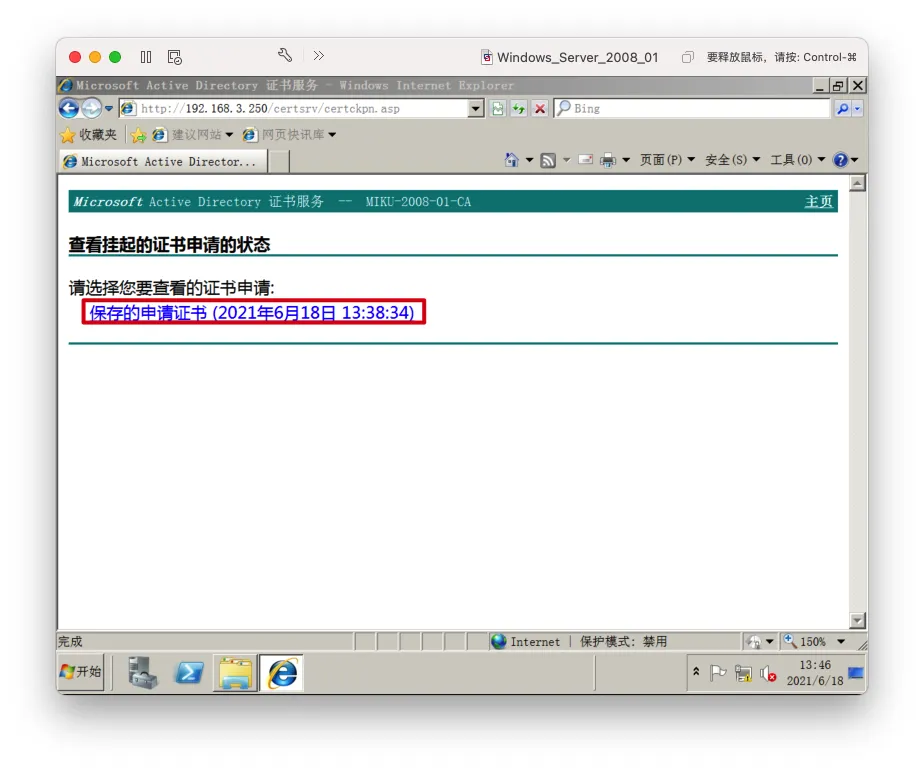Screen dimensions: 924x769
Task: Click the Internet Explorer taskbar icon
Action: [282, 672]
